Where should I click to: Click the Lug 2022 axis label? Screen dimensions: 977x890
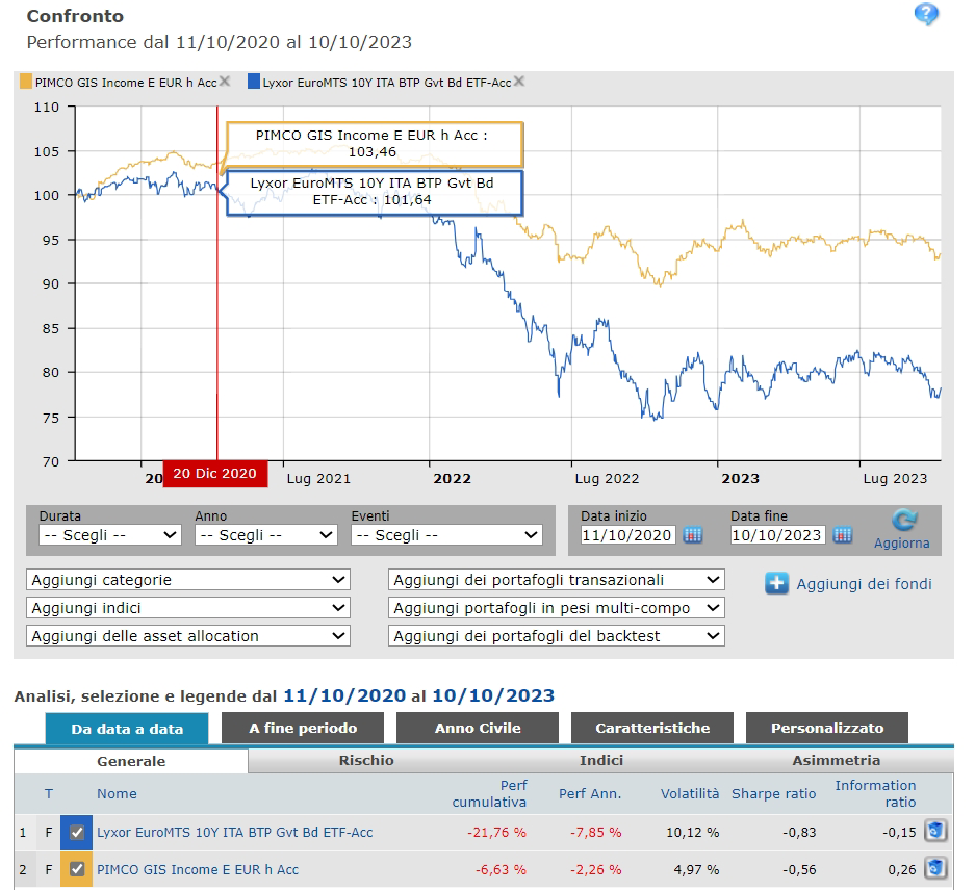click(607, 479)
